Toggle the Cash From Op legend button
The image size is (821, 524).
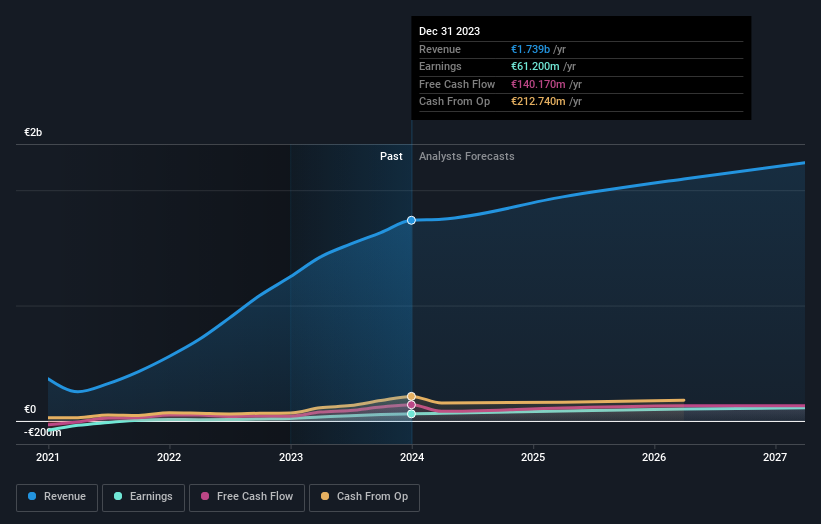tap(364, 497)
